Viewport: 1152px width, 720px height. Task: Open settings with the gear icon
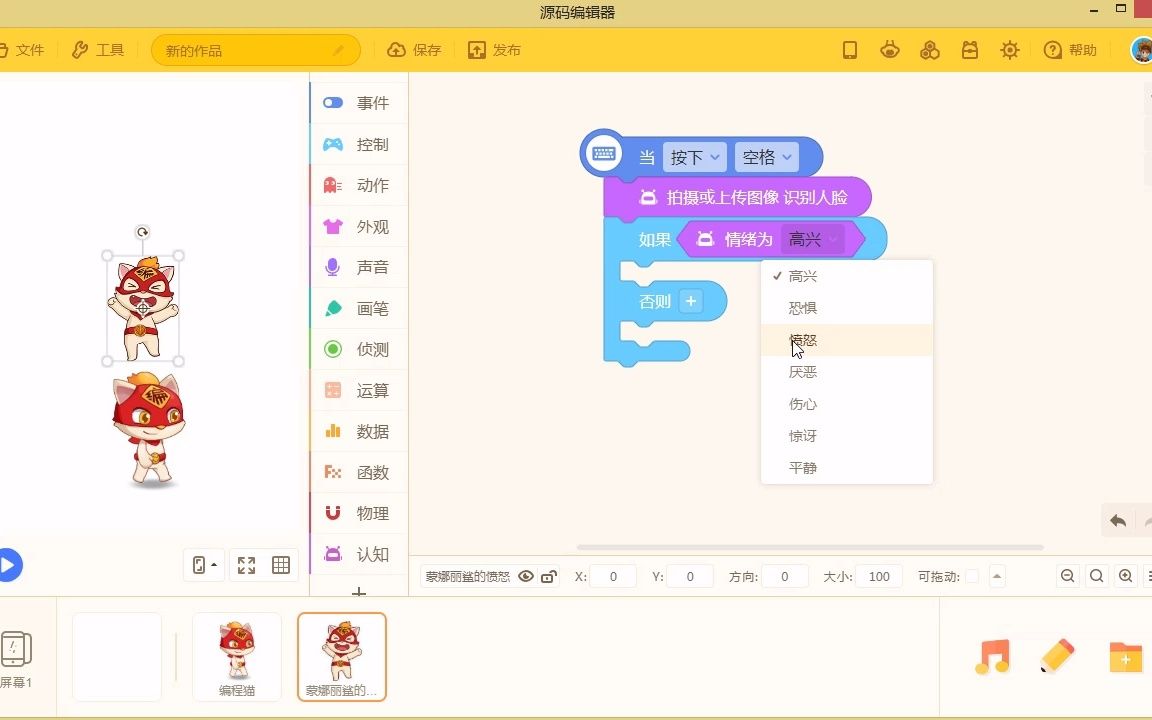coord(1009,49)
